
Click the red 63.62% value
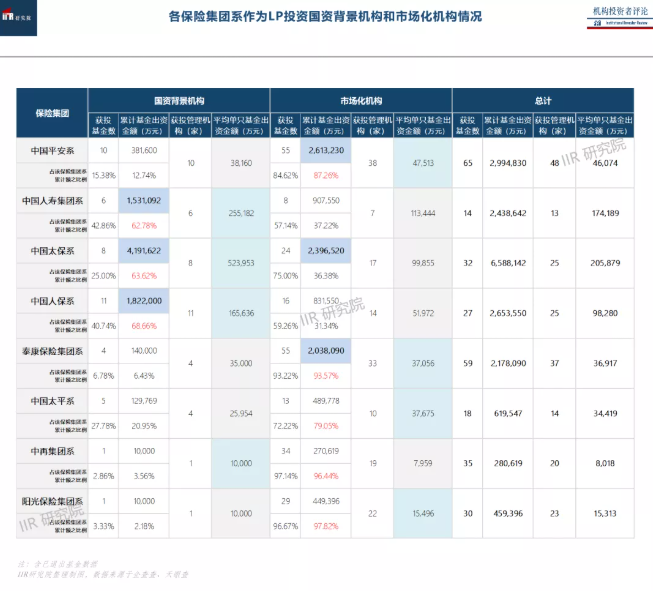pos(144,276)
